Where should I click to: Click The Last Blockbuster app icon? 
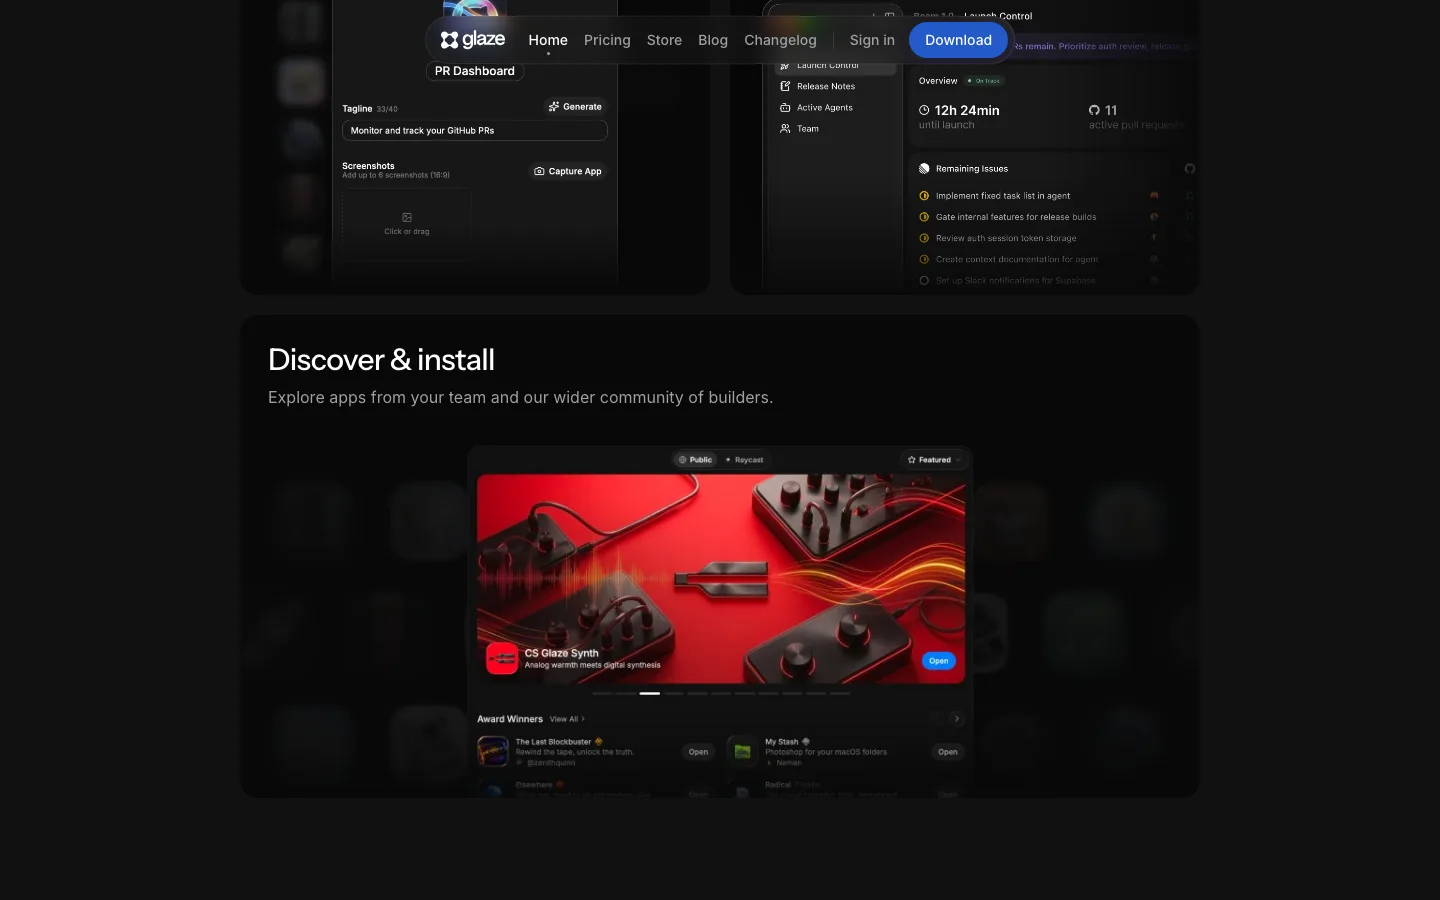click(493, 751)
